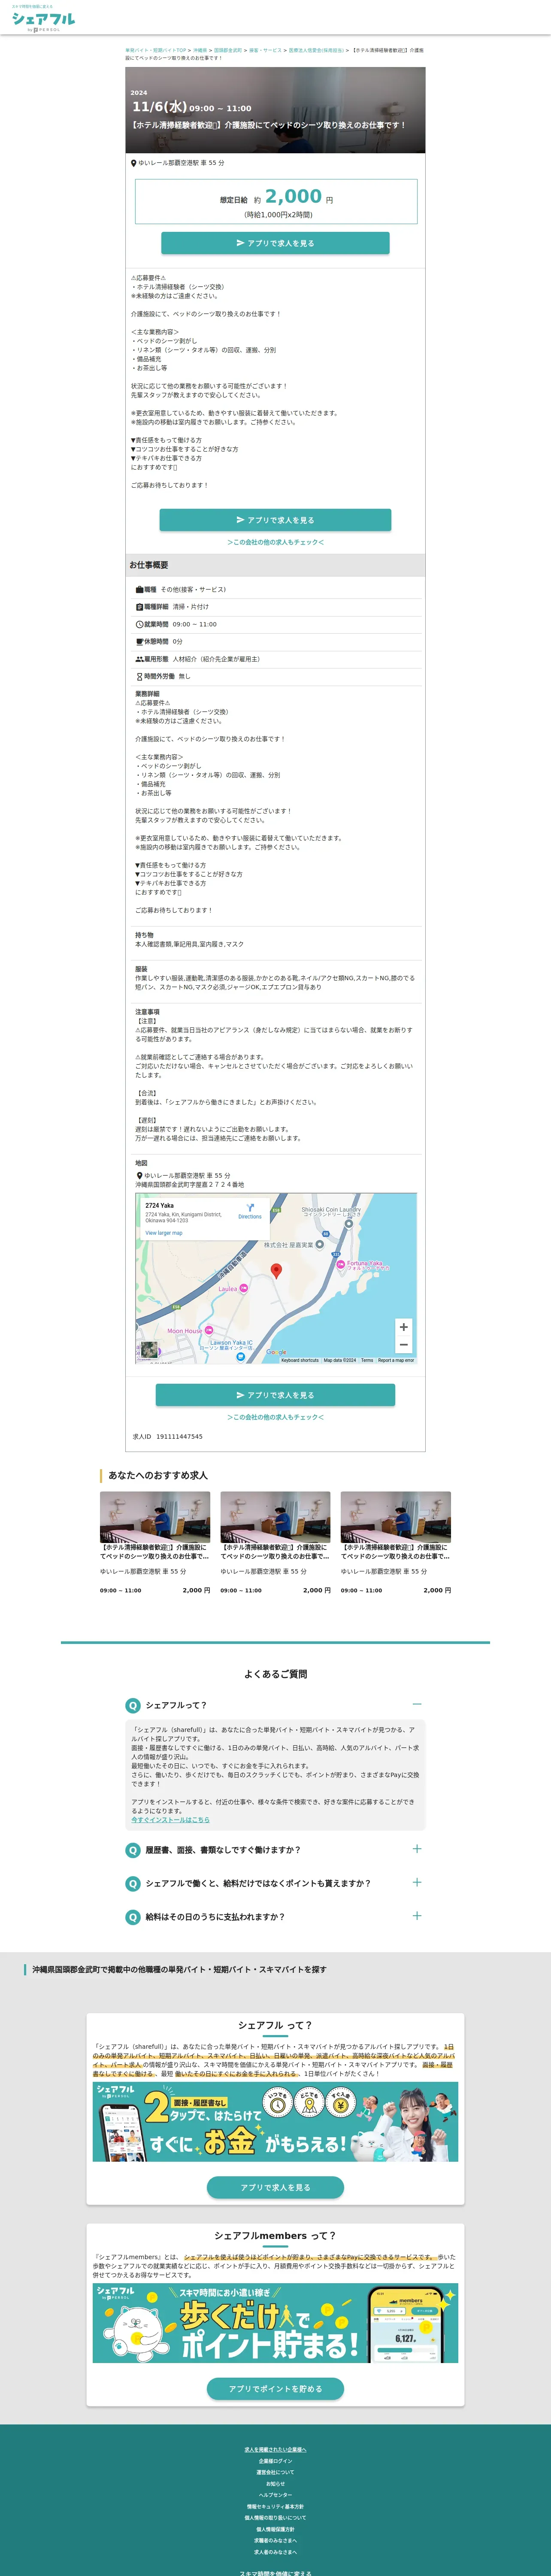Screen dimensions: 551x2576
Task: Click the job header photo banner
Action: 275,110
